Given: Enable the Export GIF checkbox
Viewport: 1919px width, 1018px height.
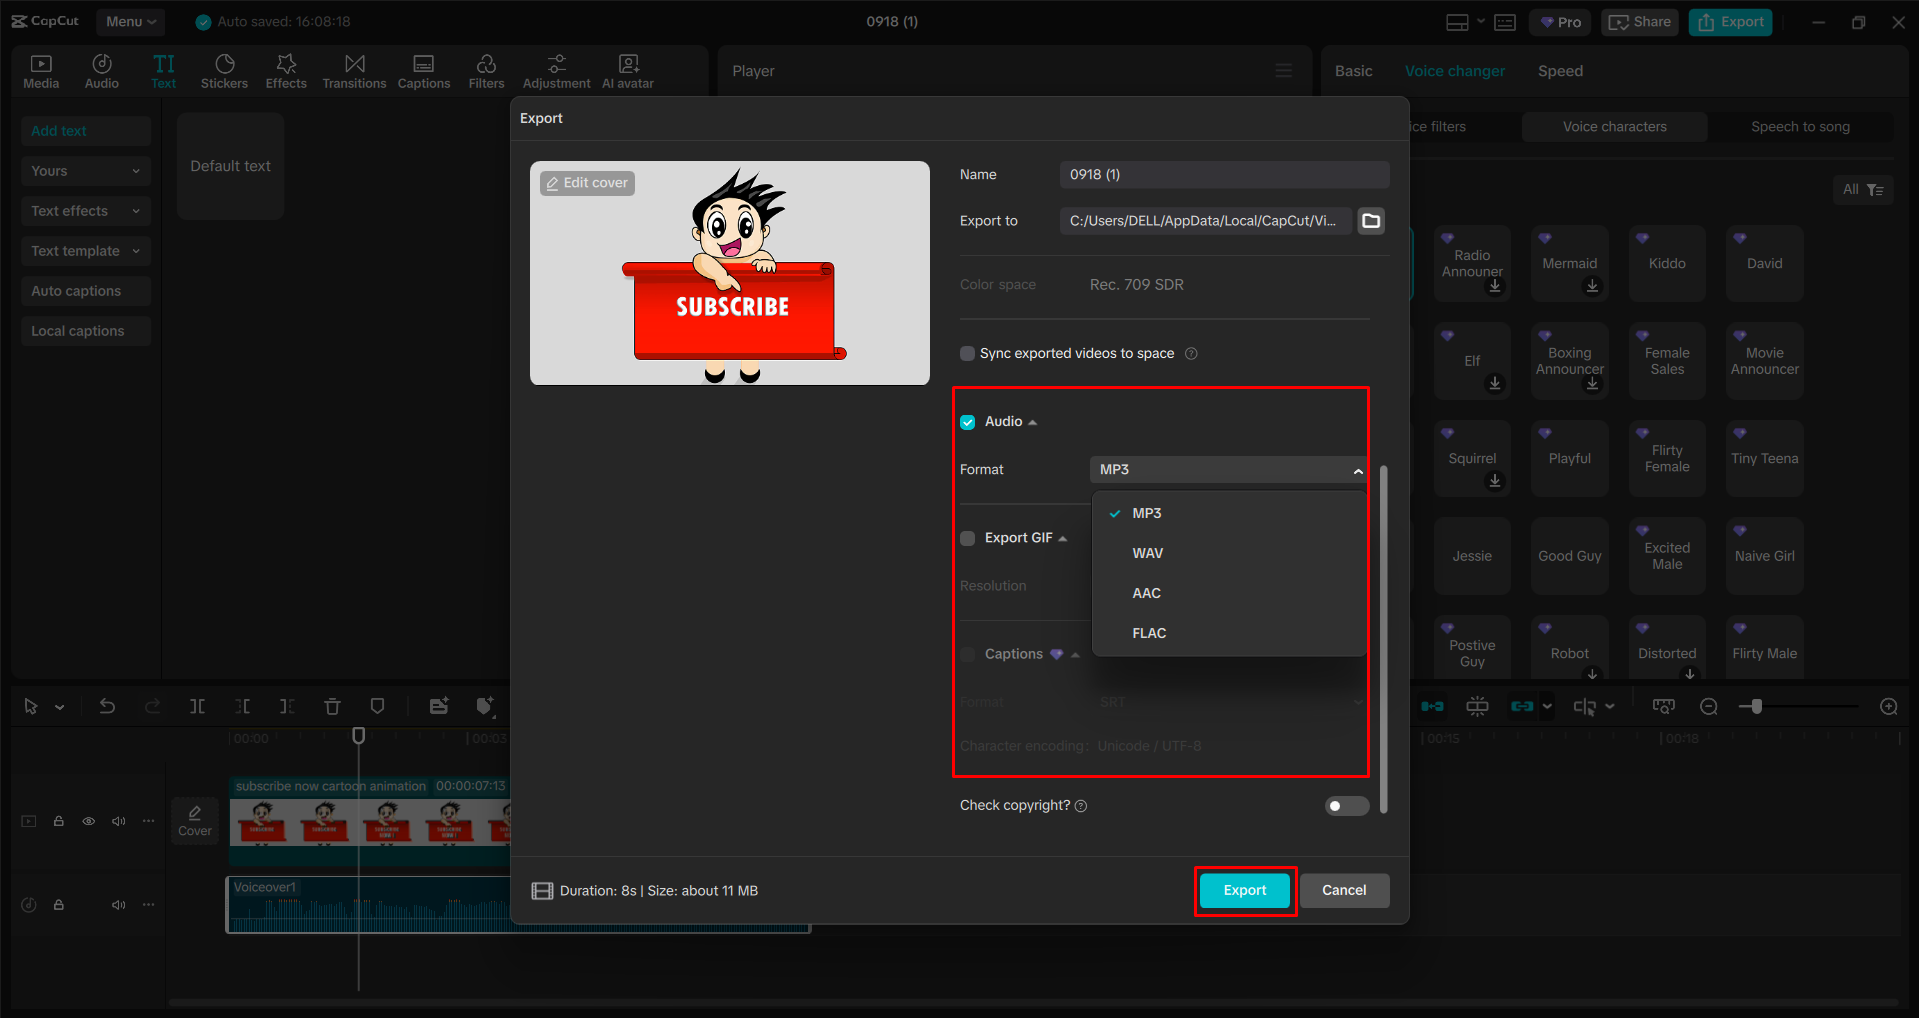Looking at the screenshot, I should coord(967,538).
